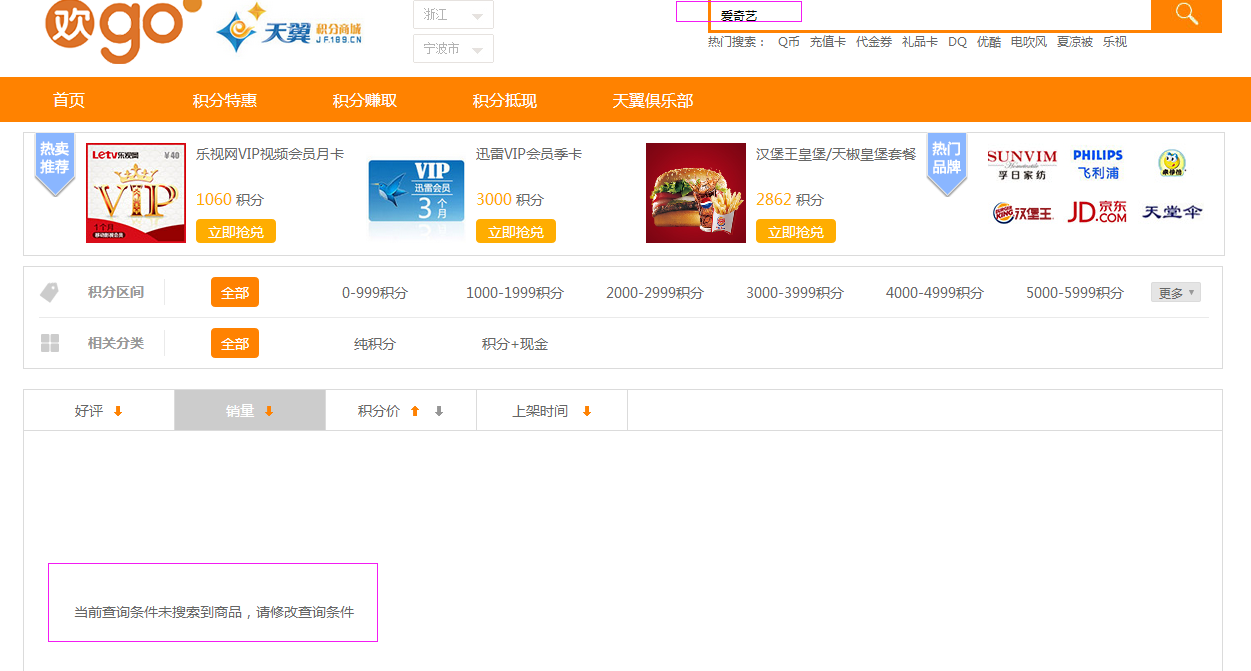
Task: Open the SUNVIM brand logo
Action: click(1021, 165)
